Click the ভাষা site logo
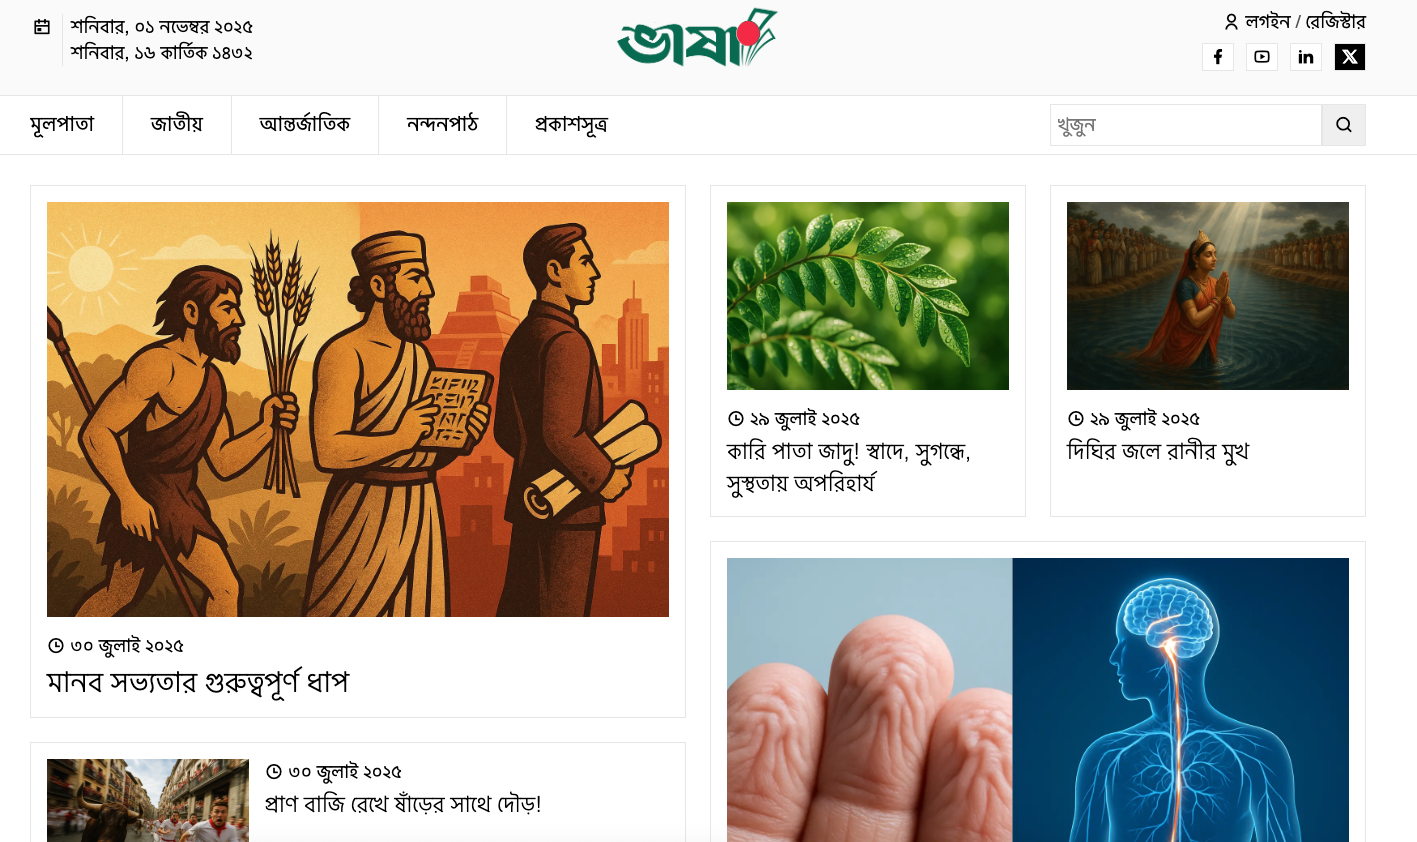This screenshot has height=842, width=1417. pyautogui.click(x=697, y=38)
